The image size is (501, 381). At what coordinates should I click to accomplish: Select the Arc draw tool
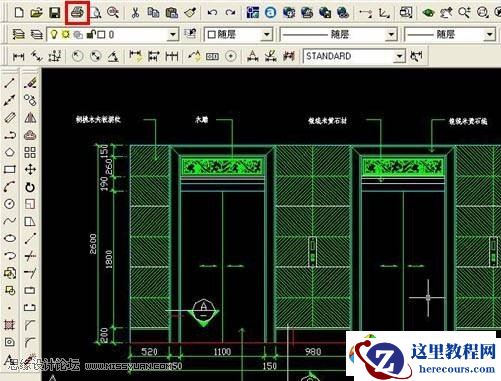point(10,187)
